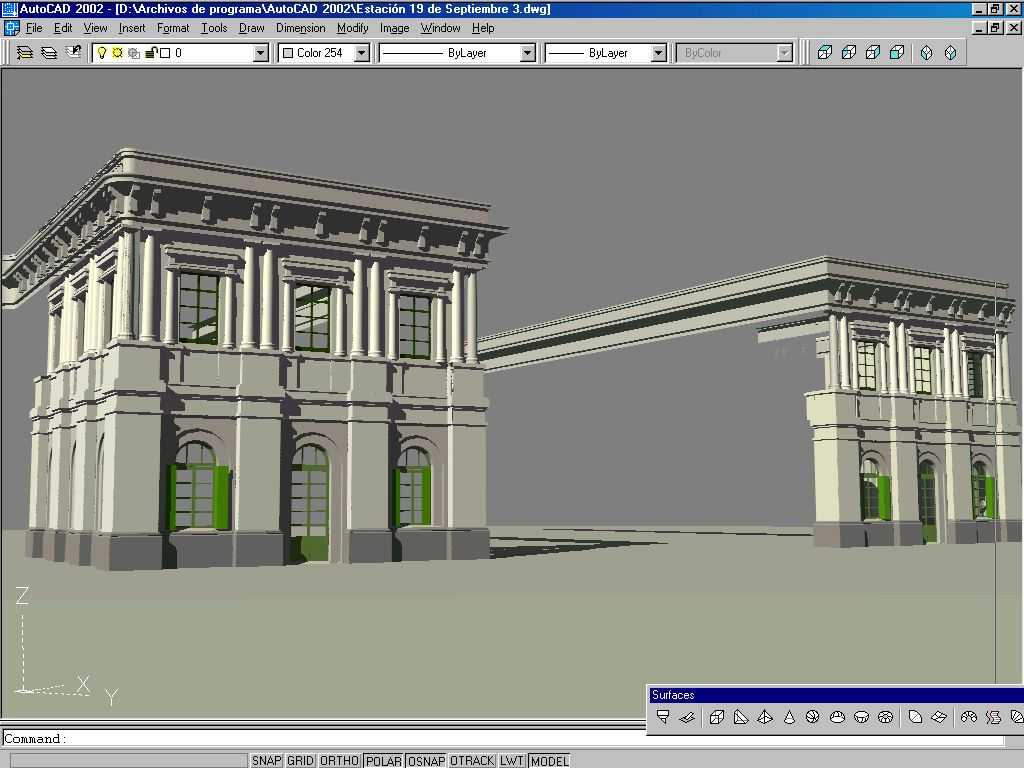Open the layer list dropdown arrow

click(x=261, y=53)
